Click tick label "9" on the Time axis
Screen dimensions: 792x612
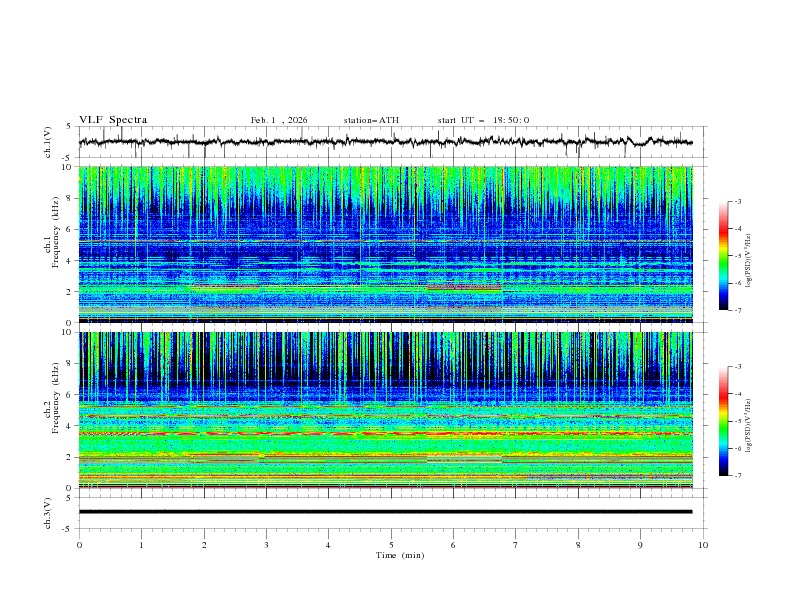(x=640, y=545)
